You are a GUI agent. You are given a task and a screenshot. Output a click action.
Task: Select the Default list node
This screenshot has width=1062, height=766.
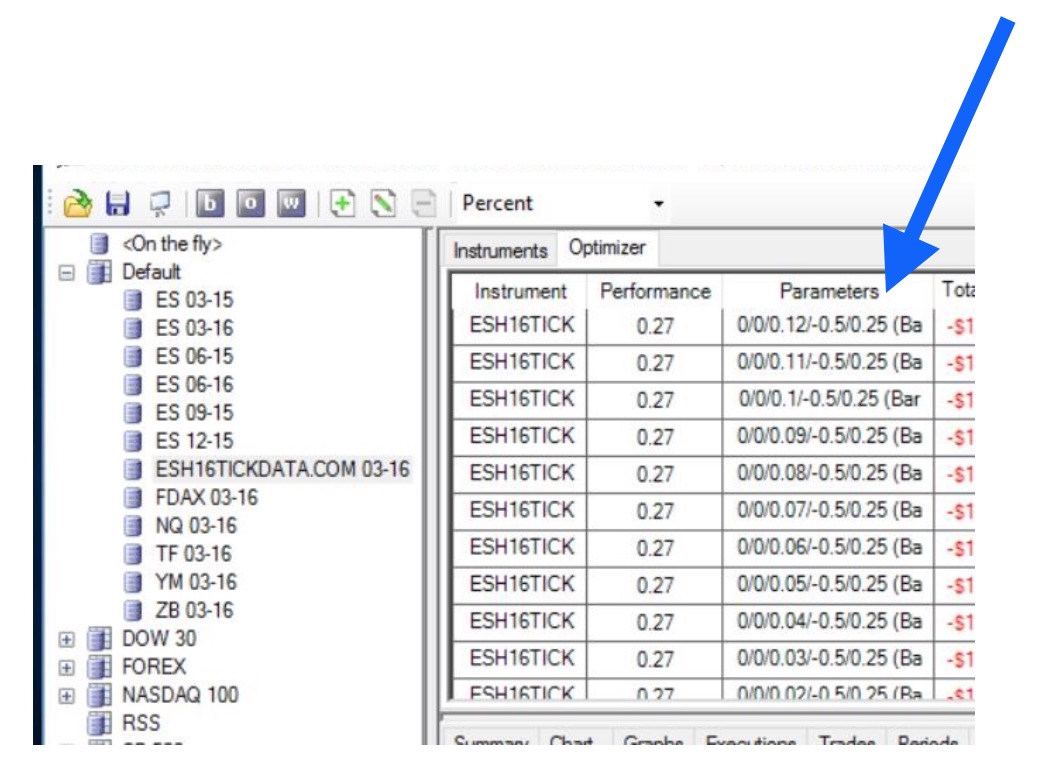coord(151,272)
